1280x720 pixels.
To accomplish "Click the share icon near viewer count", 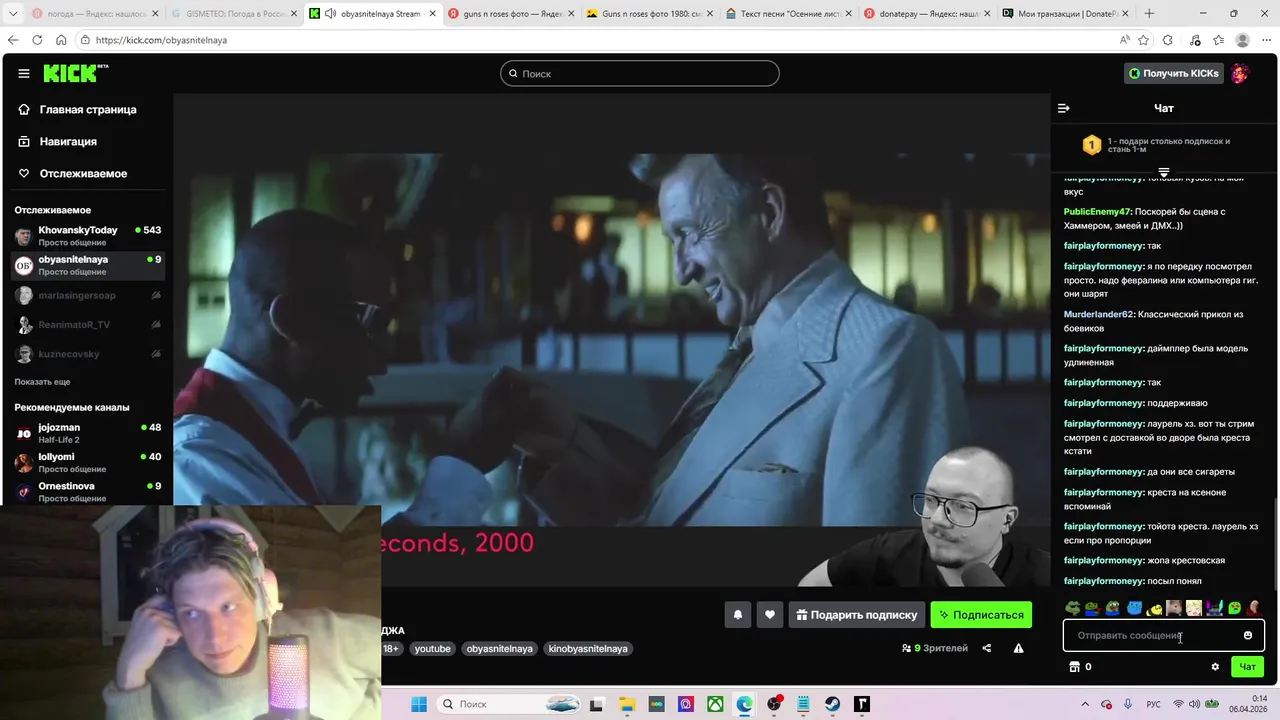I will (987, 648).
